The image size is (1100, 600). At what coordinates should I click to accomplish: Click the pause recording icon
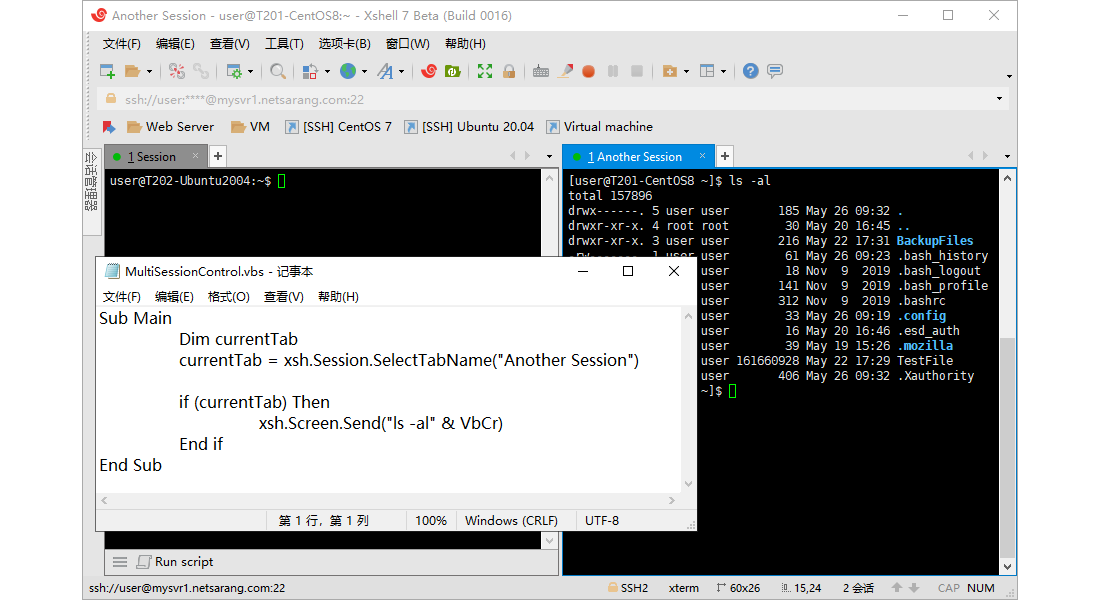coord(613,71)
